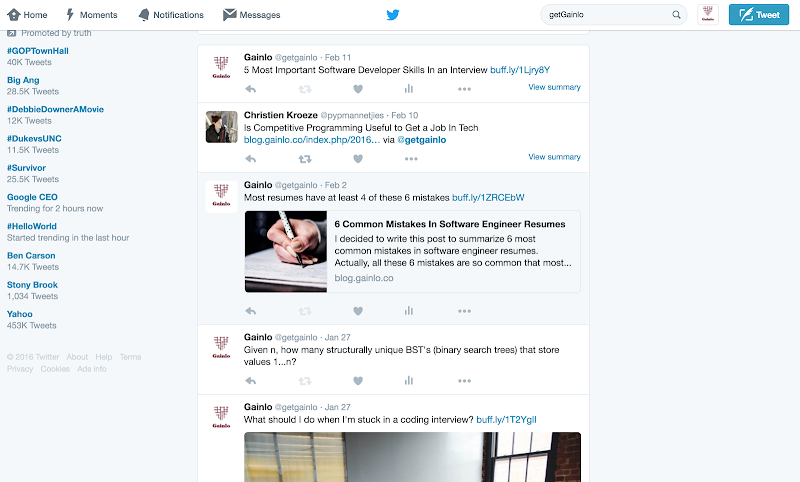Viewport: 800px width, 482px height.
Task: Click the Ads info footer link
Action: tap(92, 369)
